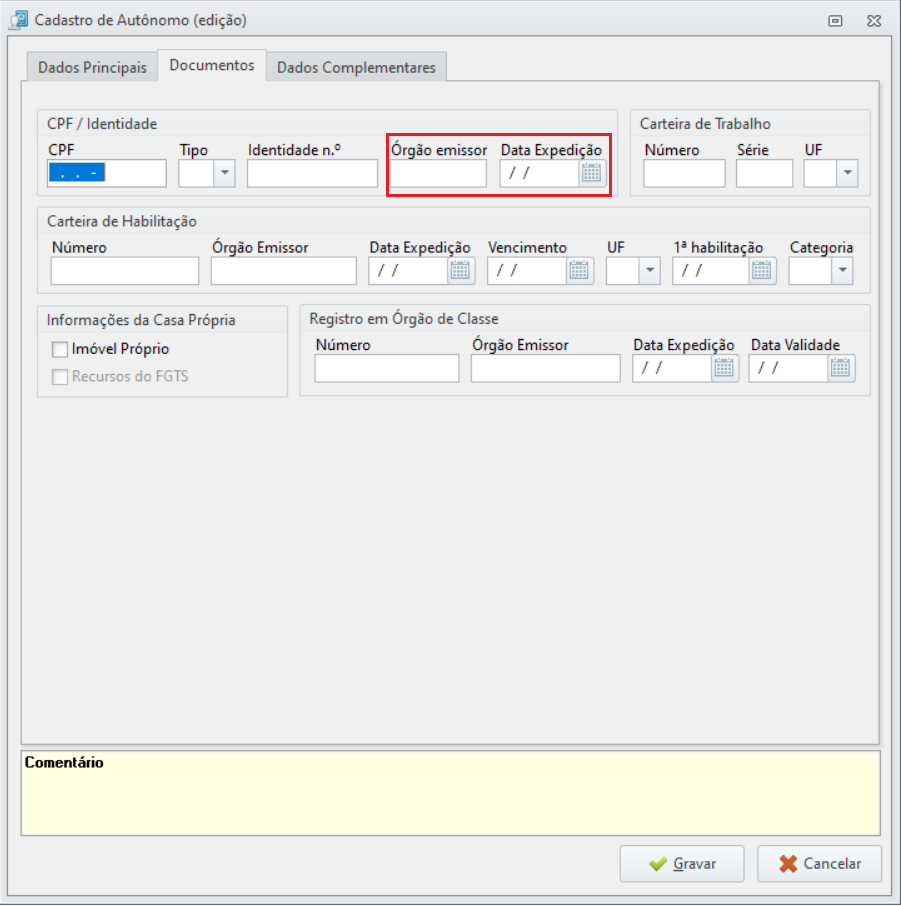The height and width of the screenshot is (906, 901).
Task: Select the Documentos tab
Action: tap(212, 65)
